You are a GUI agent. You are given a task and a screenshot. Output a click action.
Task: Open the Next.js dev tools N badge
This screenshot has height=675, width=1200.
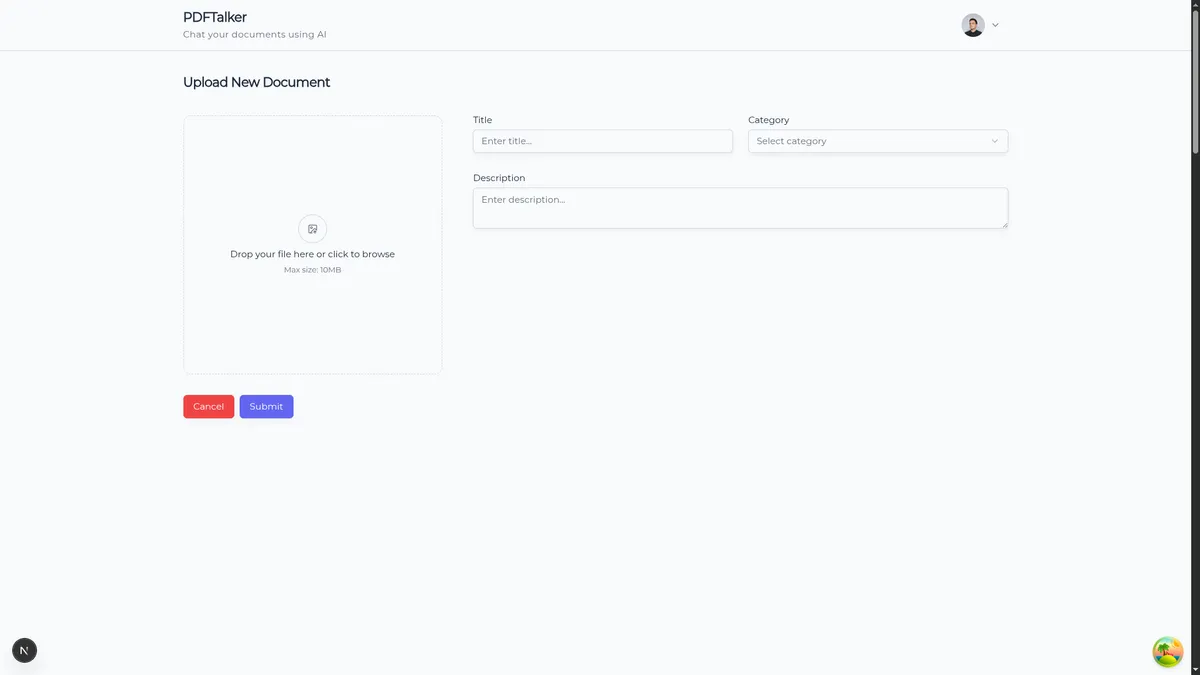(24, 651)
